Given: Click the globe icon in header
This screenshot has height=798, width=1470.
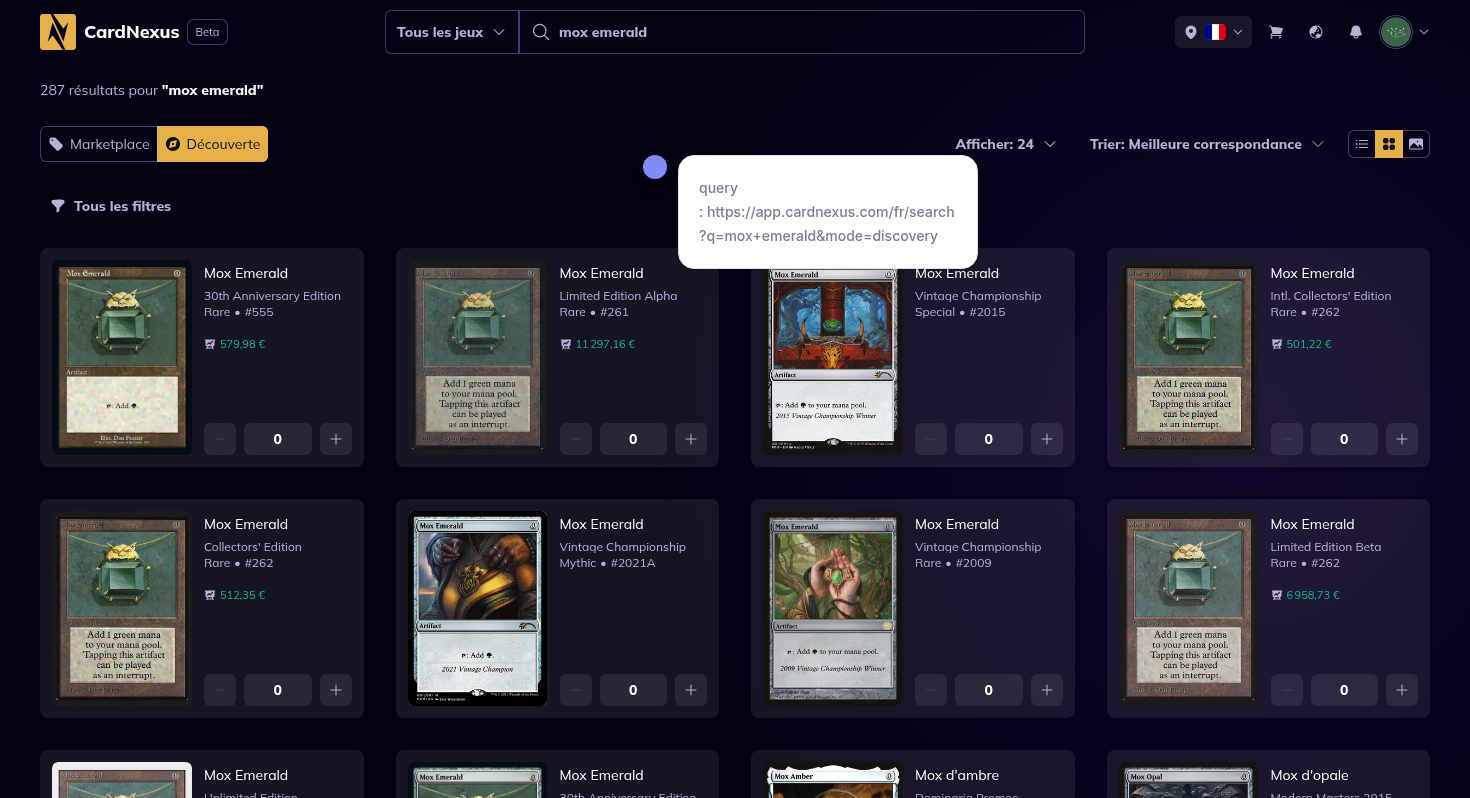Looking at the screenshot, I should [1316, 32].
